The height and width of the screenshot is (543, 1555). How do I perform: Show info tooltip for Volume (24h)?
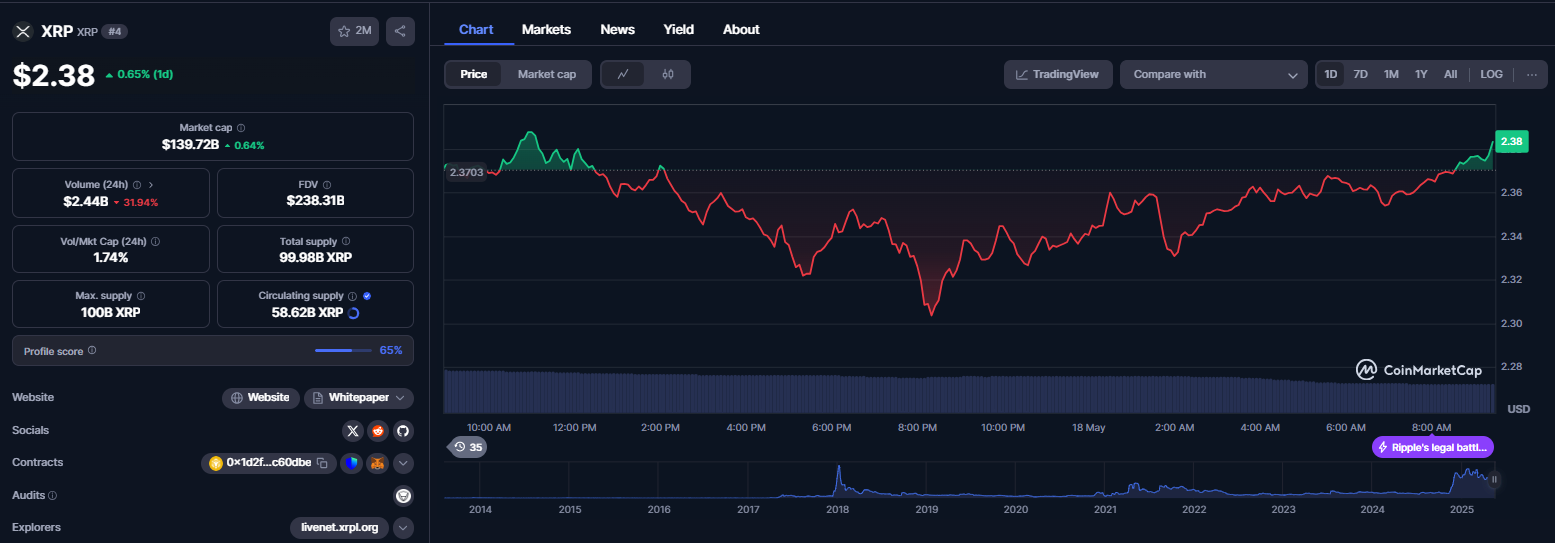137,185
